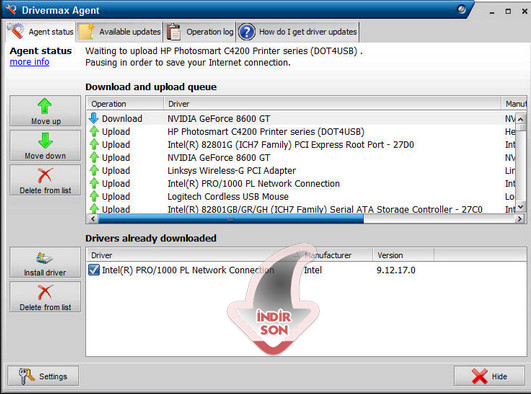The image size is (531, 394).
Task: Click the clipboard icon of Operation log
Action: pyautogui.click(x=174, y=32)
